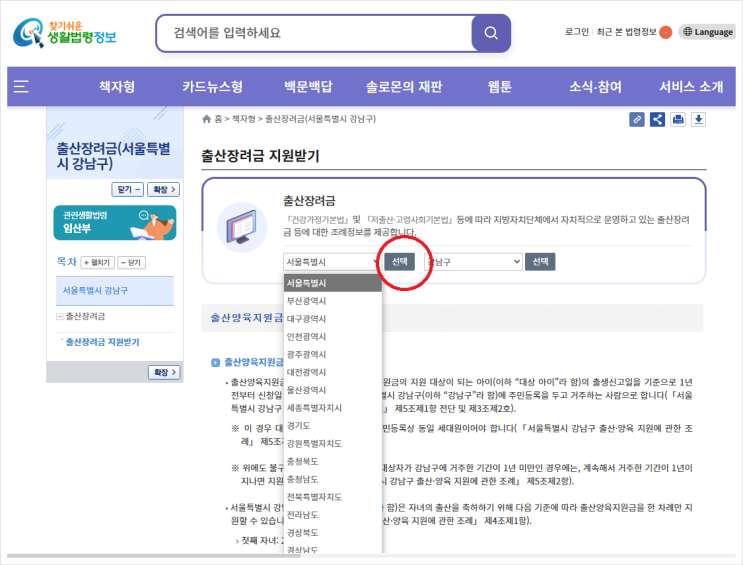Image resolution: width=743 pixels, height=565 pixels.
Task: Open the 책자형 menu
Action: click(x=117, y=86)
